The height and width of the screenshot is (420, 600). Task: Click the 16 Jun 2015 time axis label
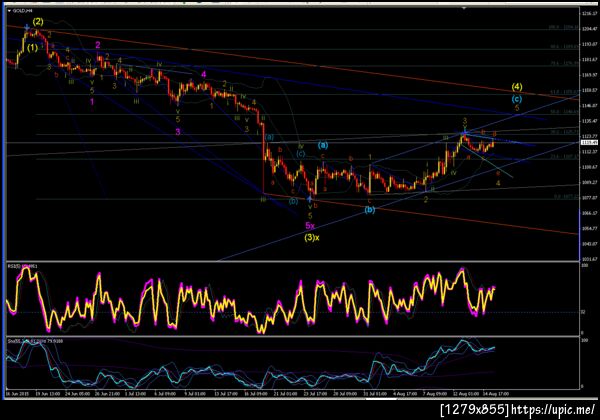click(17, 393)
